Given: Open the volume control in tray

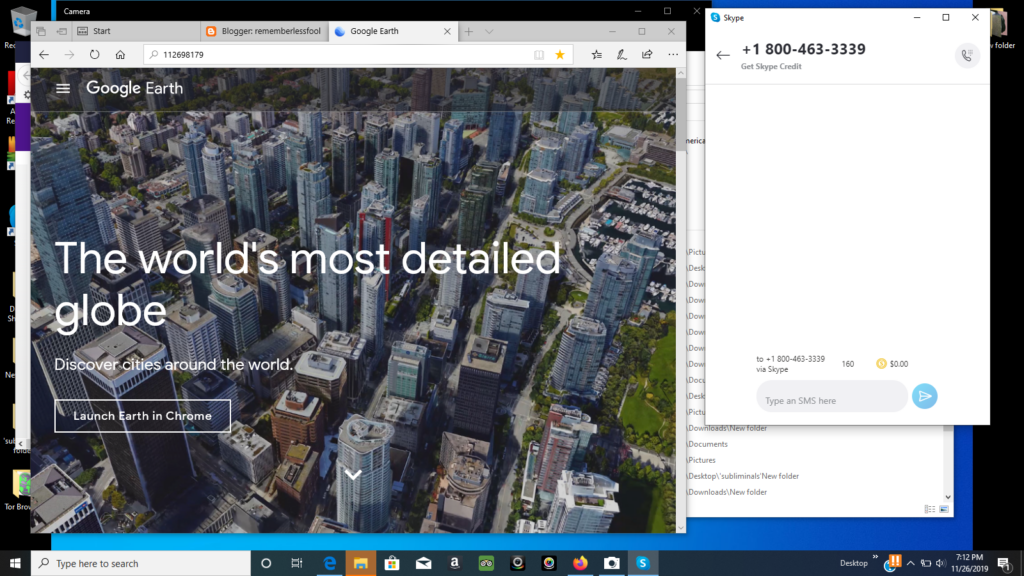Looking at the screenshot, I should coord(940,563).
